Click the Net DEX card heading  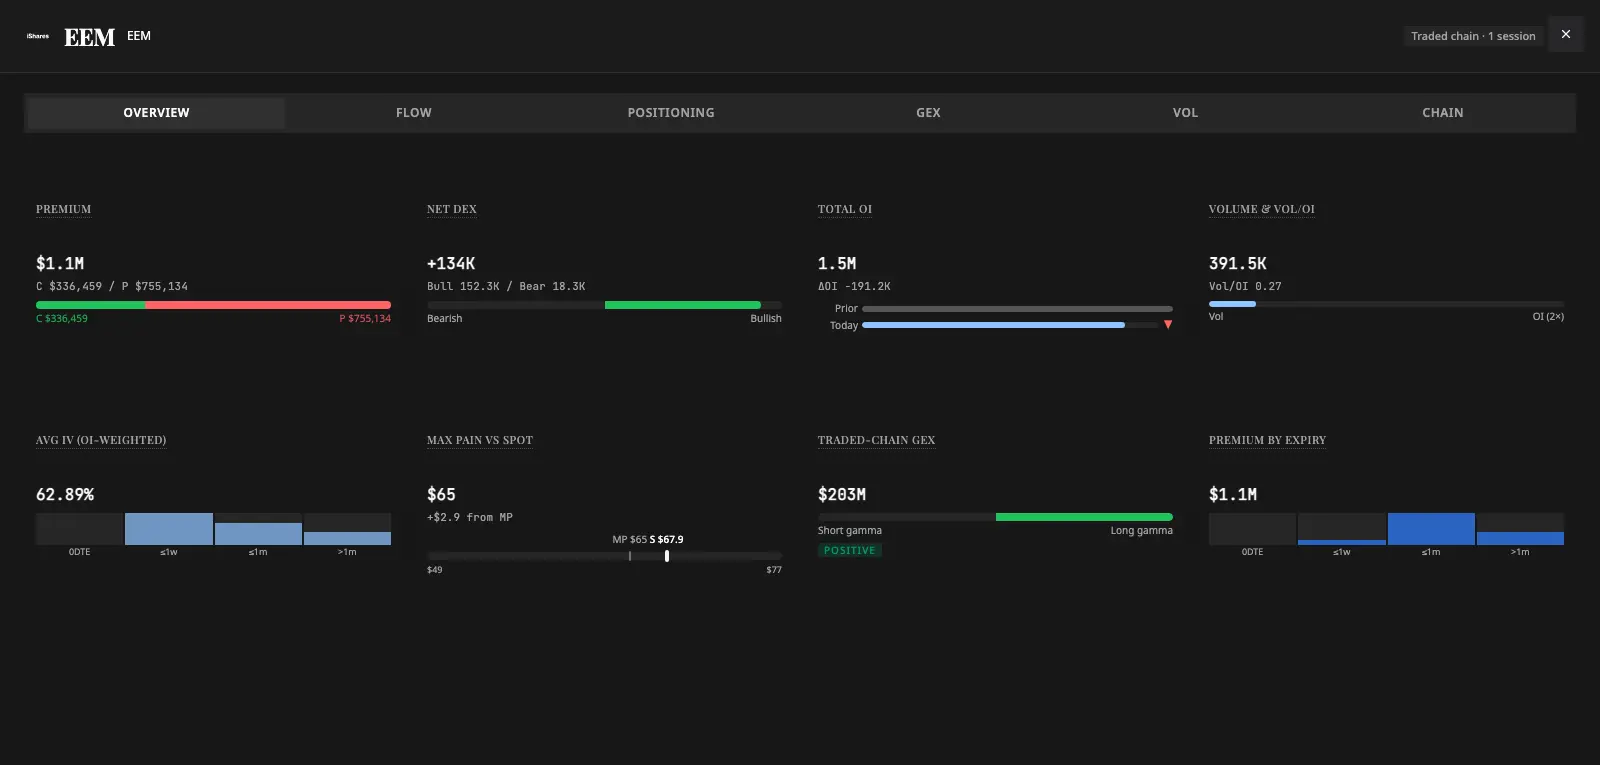[452, 209]
